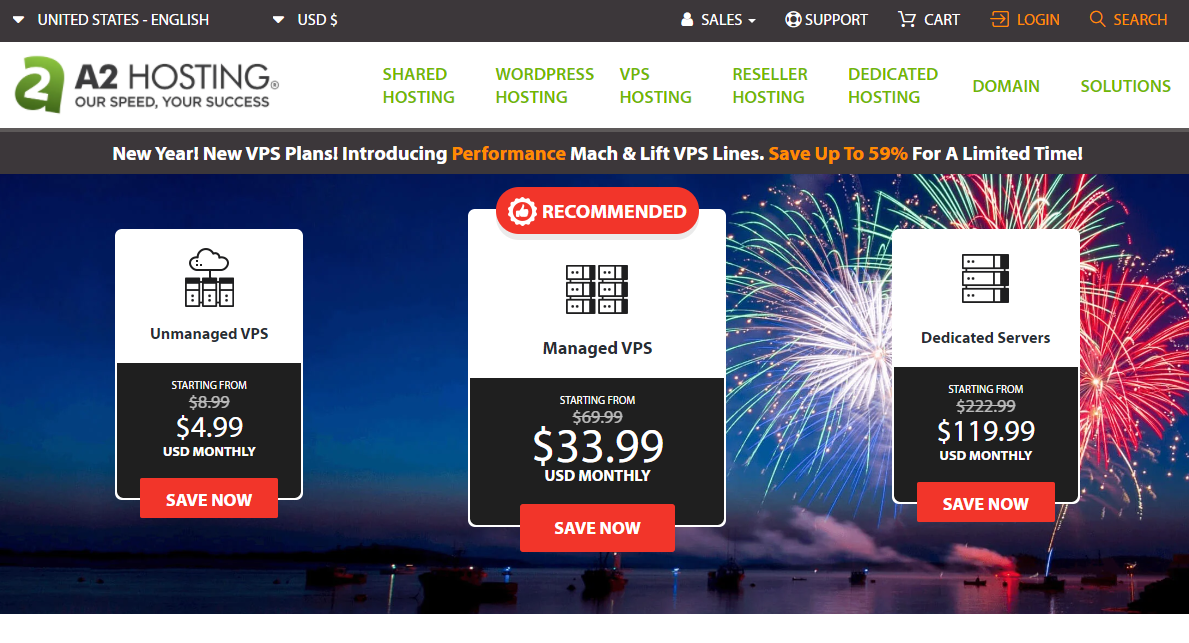The width and height of the screenshot is (1189, 643).
Task: Select the Domain menu item
Action: tap(1005, 86)
